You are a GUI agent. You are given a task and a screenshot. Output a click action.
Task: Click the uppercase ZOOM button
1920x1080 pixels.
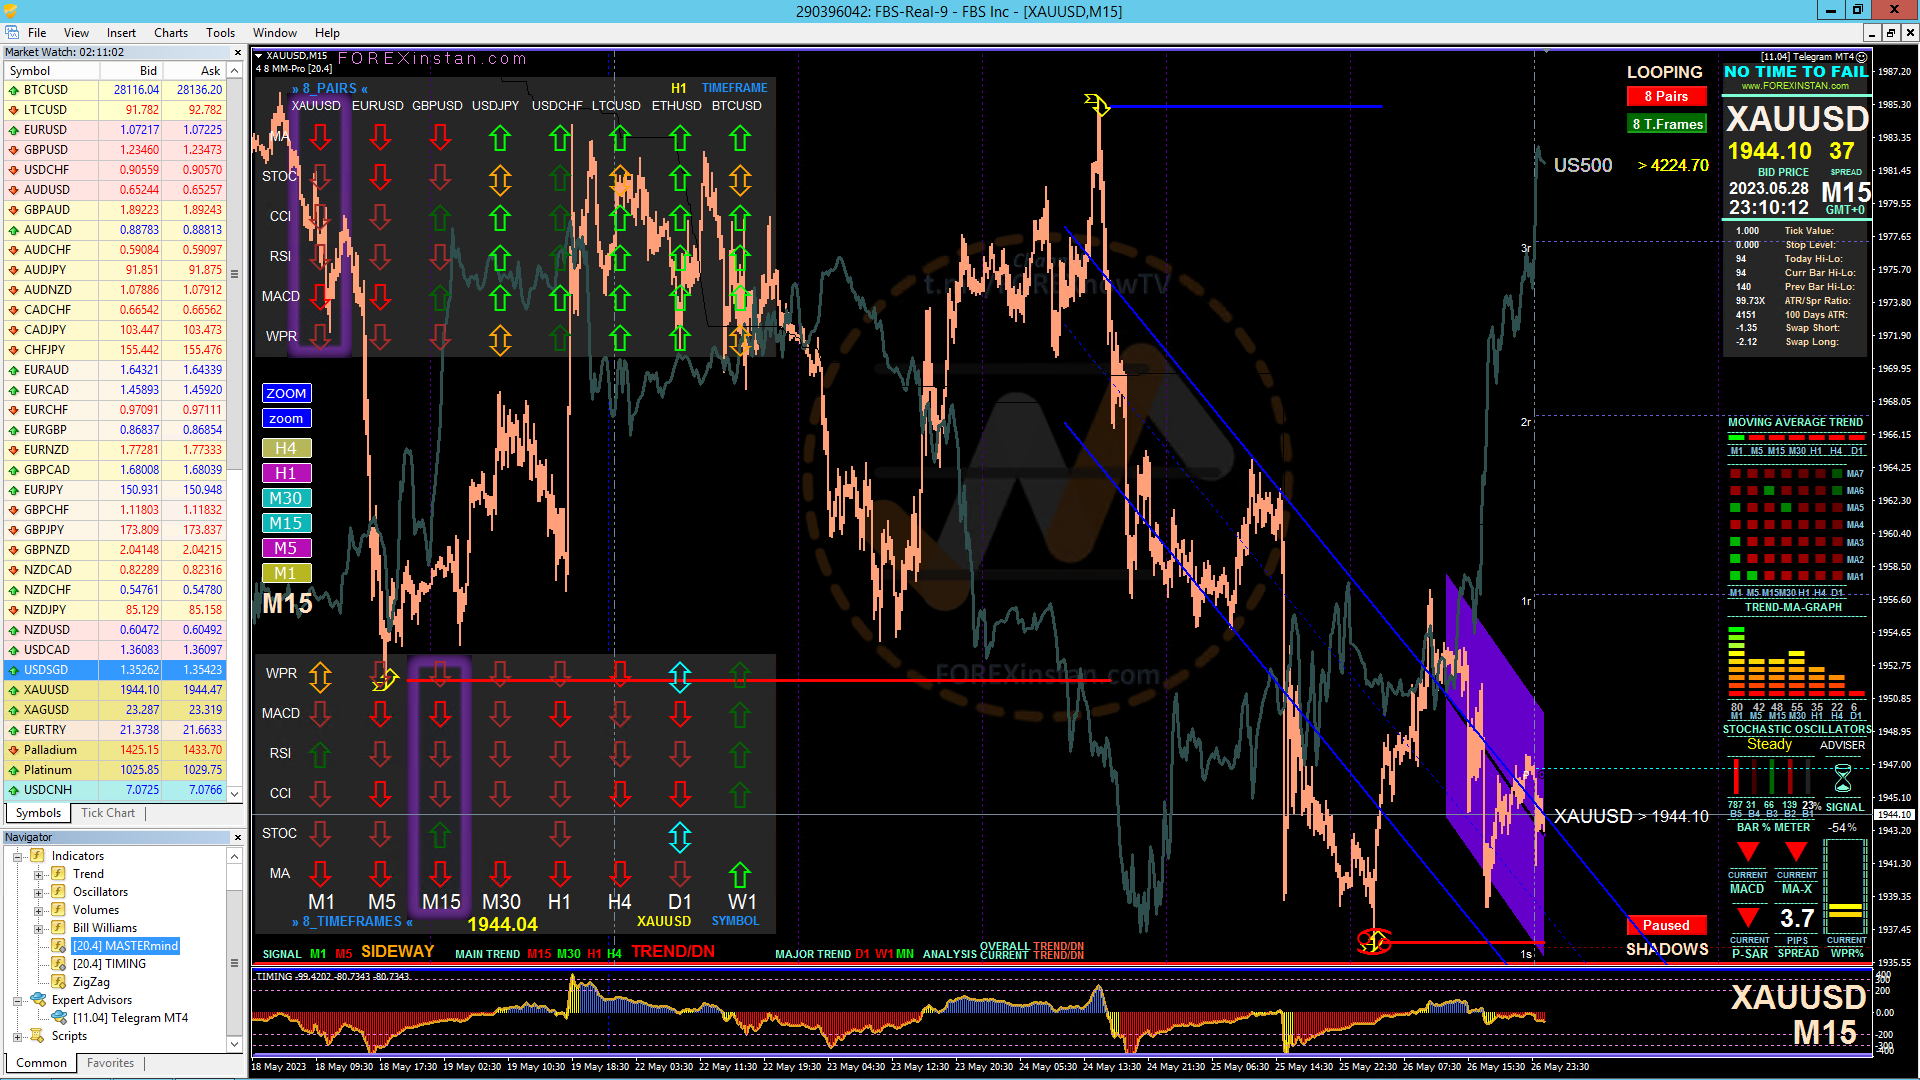click(x=286, y=393)
